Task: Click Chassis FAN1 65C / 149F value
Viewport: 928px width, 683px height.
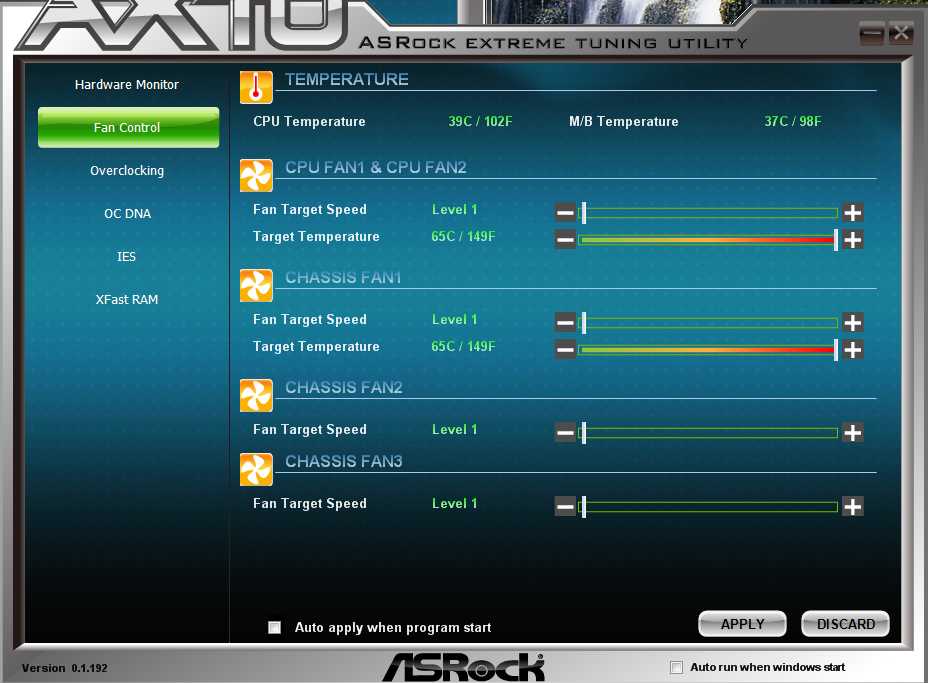Action: click(463, 346)
